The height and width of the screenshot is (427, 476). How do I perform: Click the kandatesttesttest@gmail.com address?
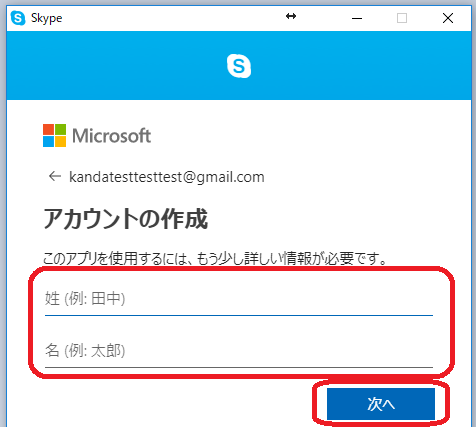[x=167, y=177]
